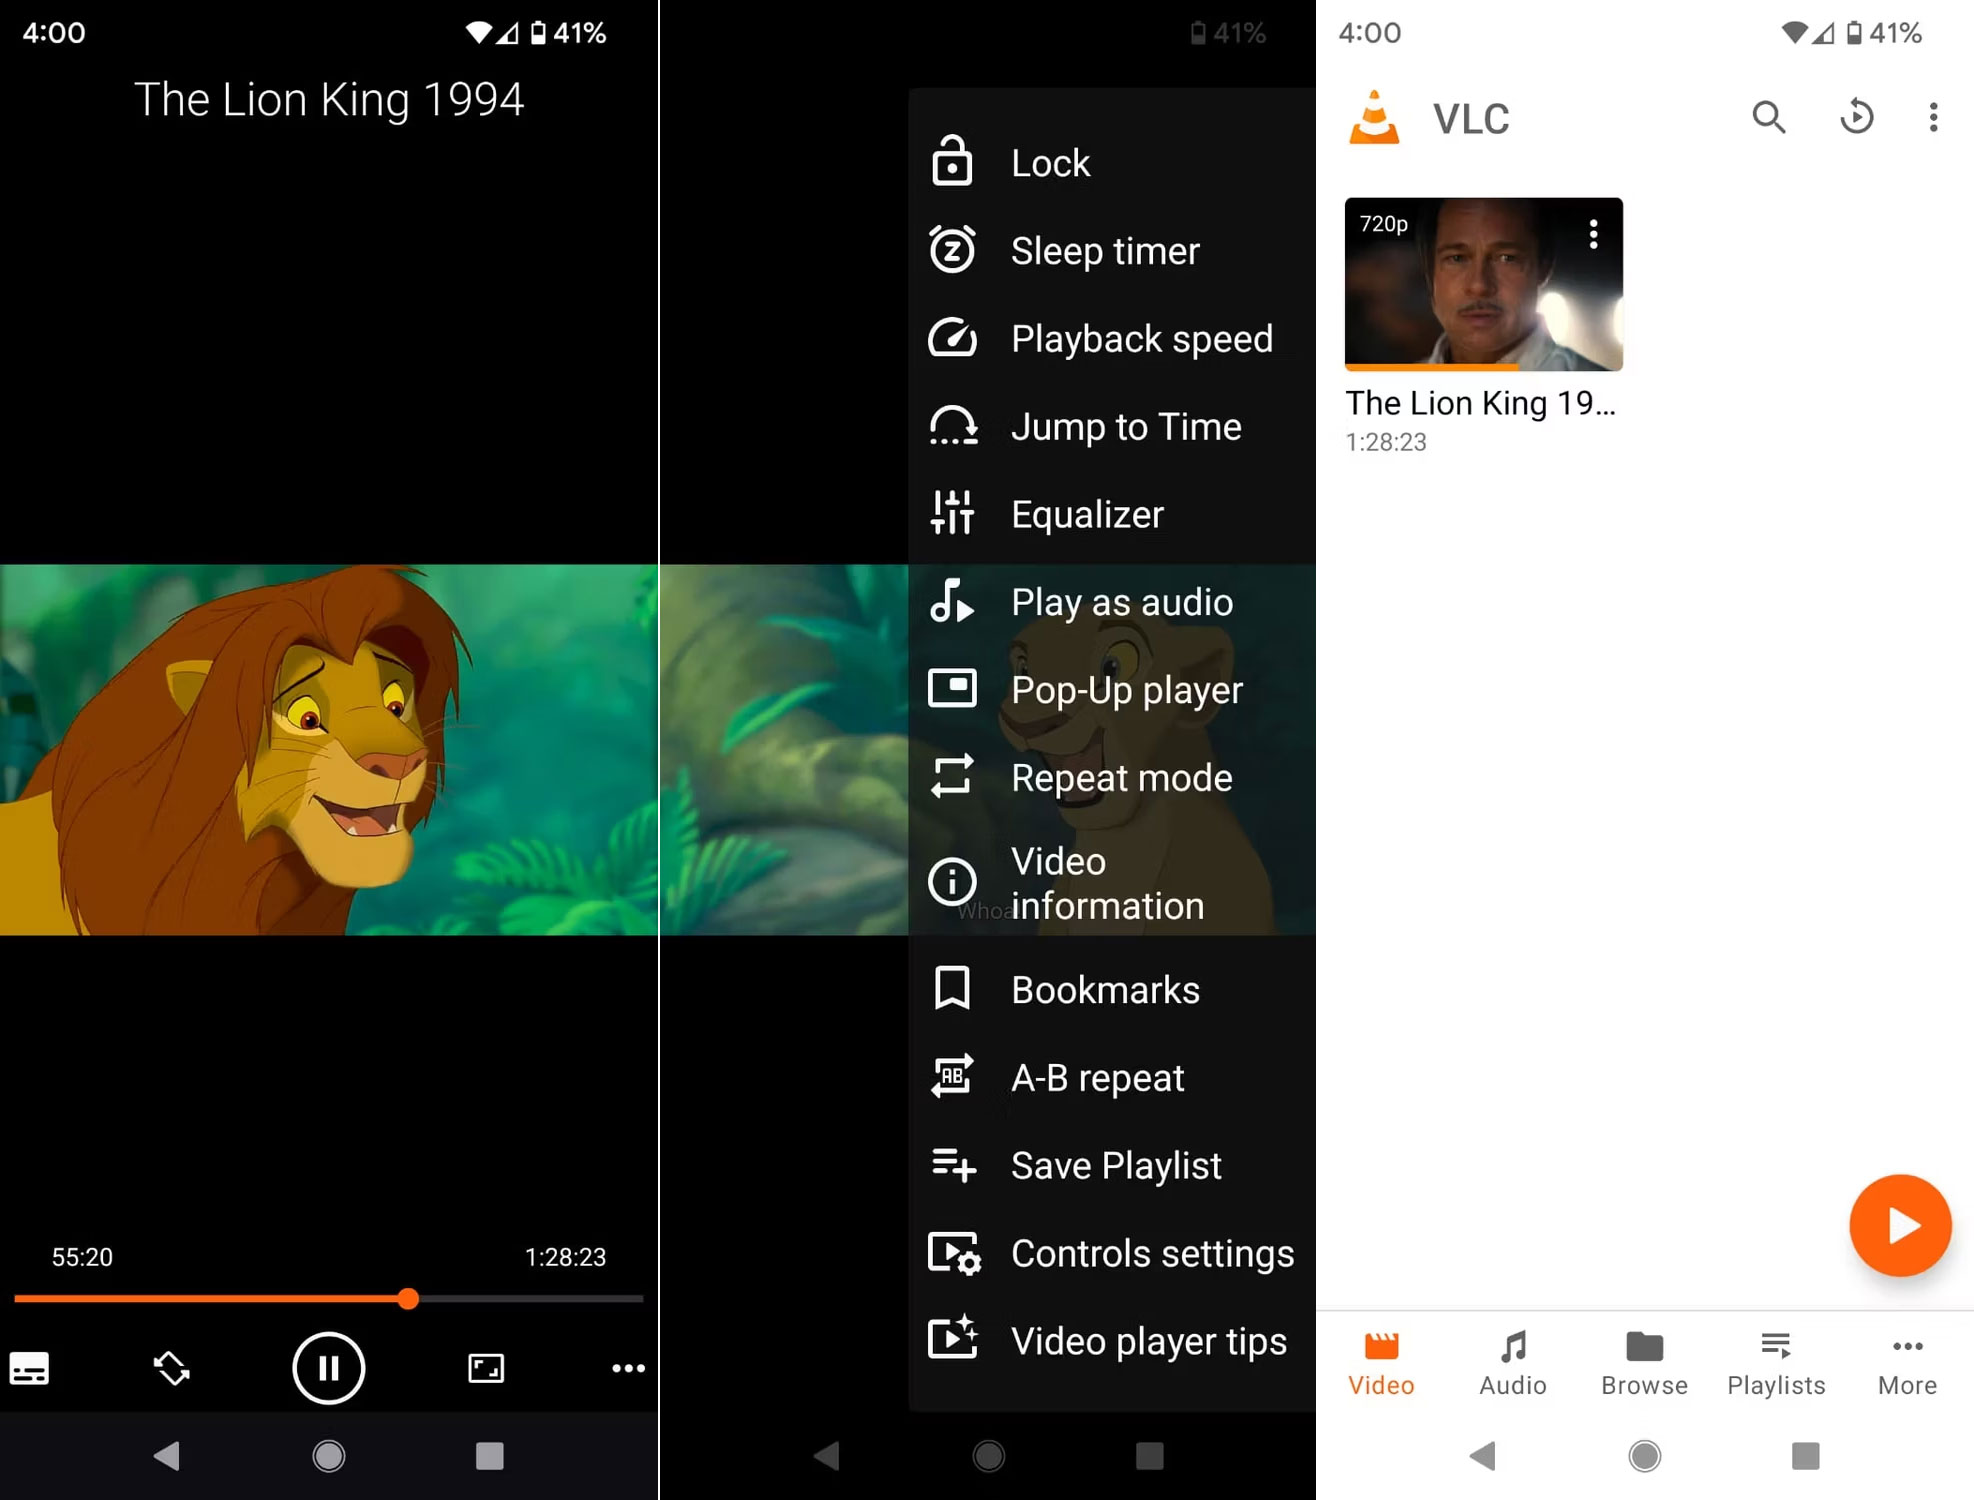Viewport: 1974px width, 1500px height.
Task: Tap the Controls settings gear-play icon
Action: (955, 1254)
